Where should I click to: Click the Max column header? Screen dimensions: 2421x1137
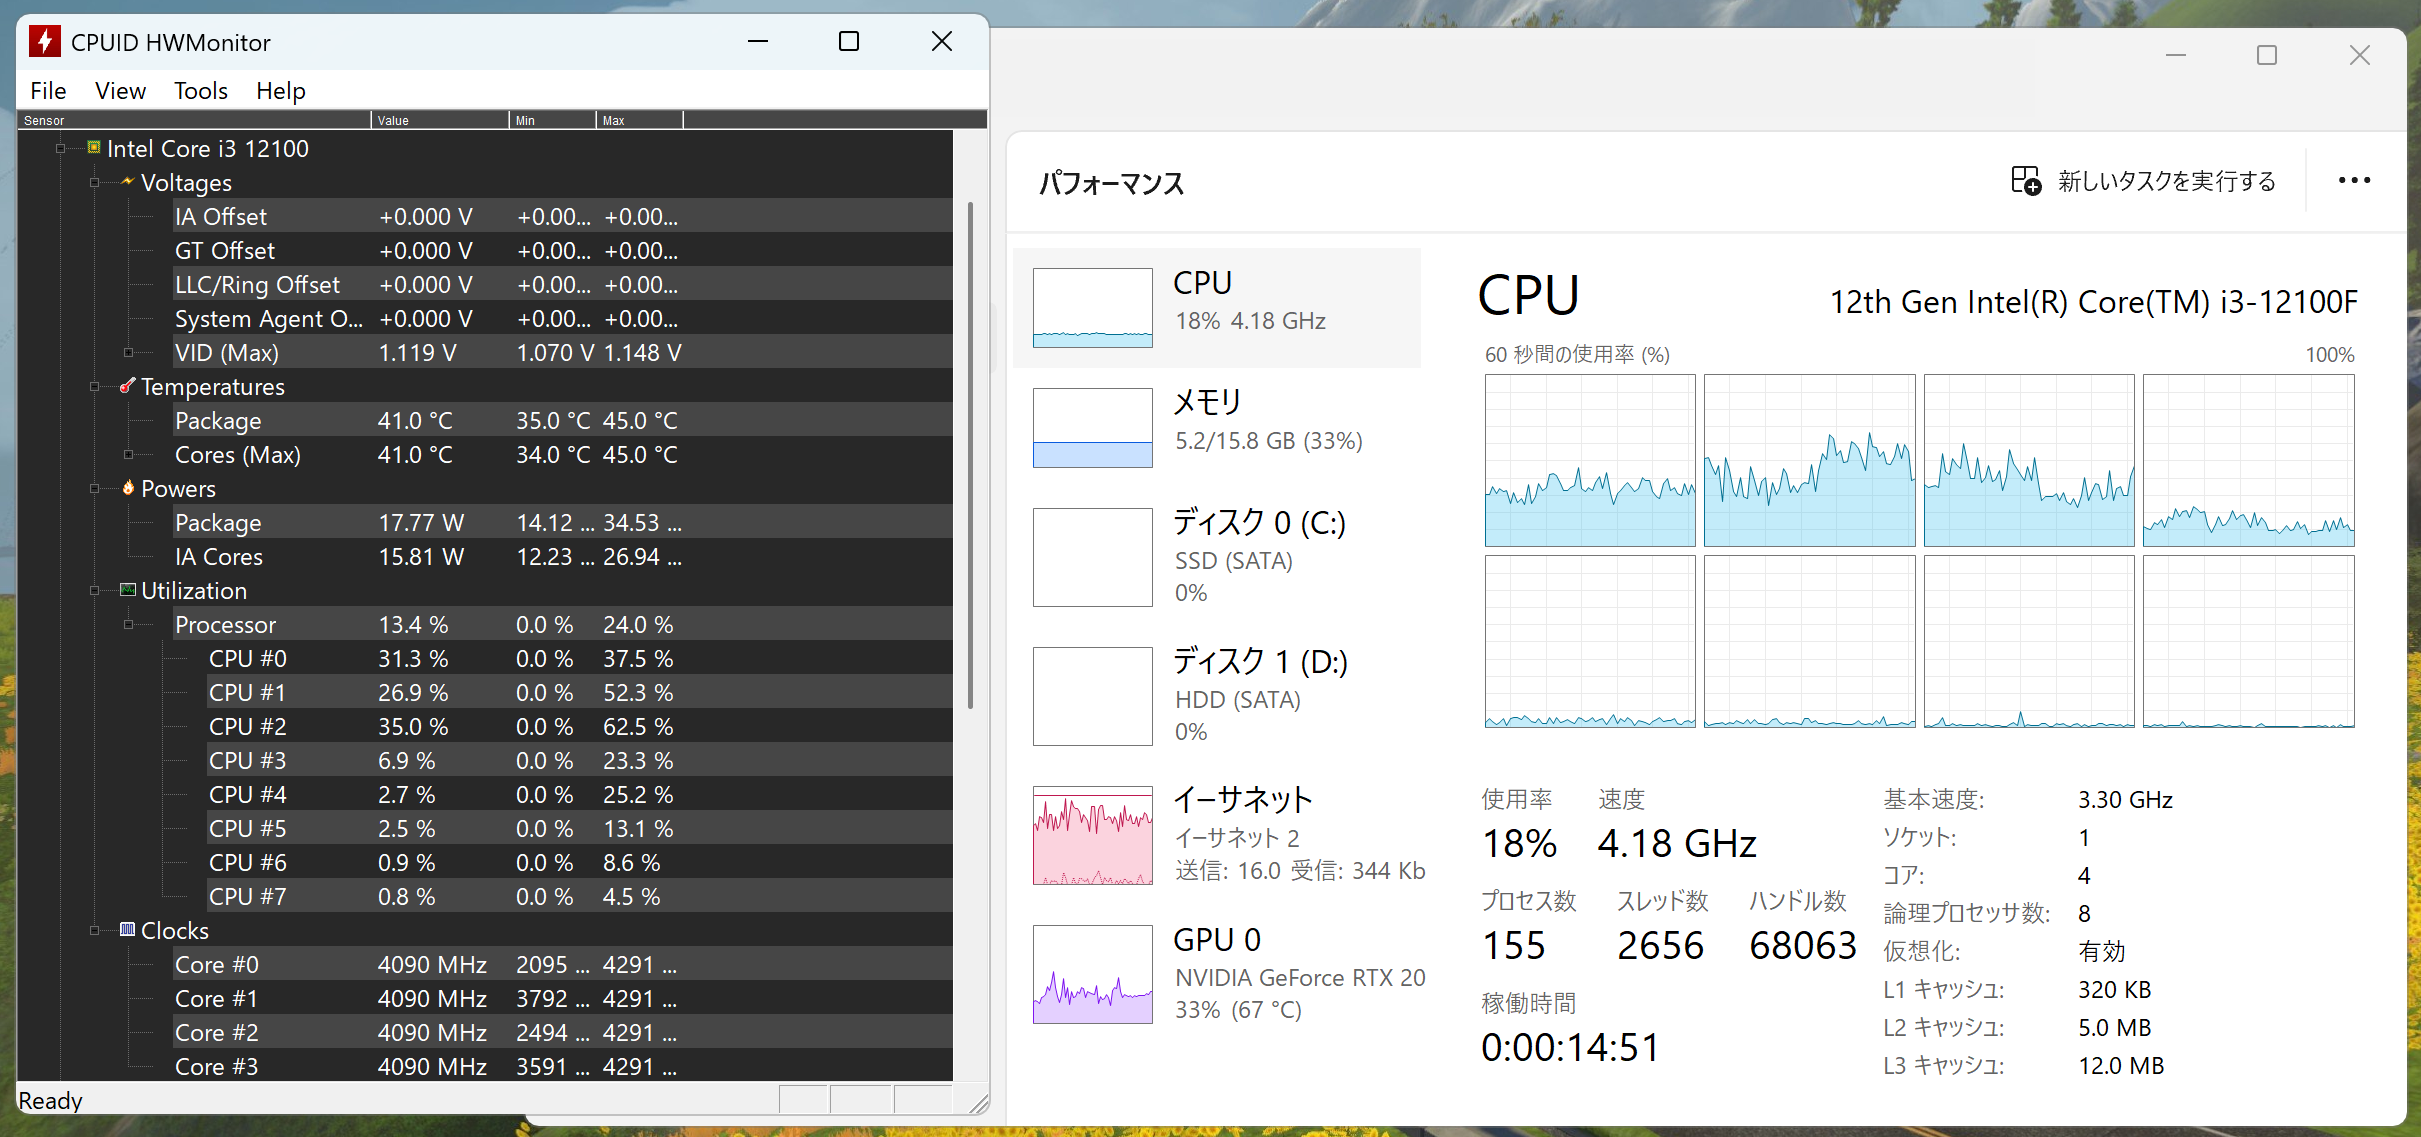pos(640,120)
